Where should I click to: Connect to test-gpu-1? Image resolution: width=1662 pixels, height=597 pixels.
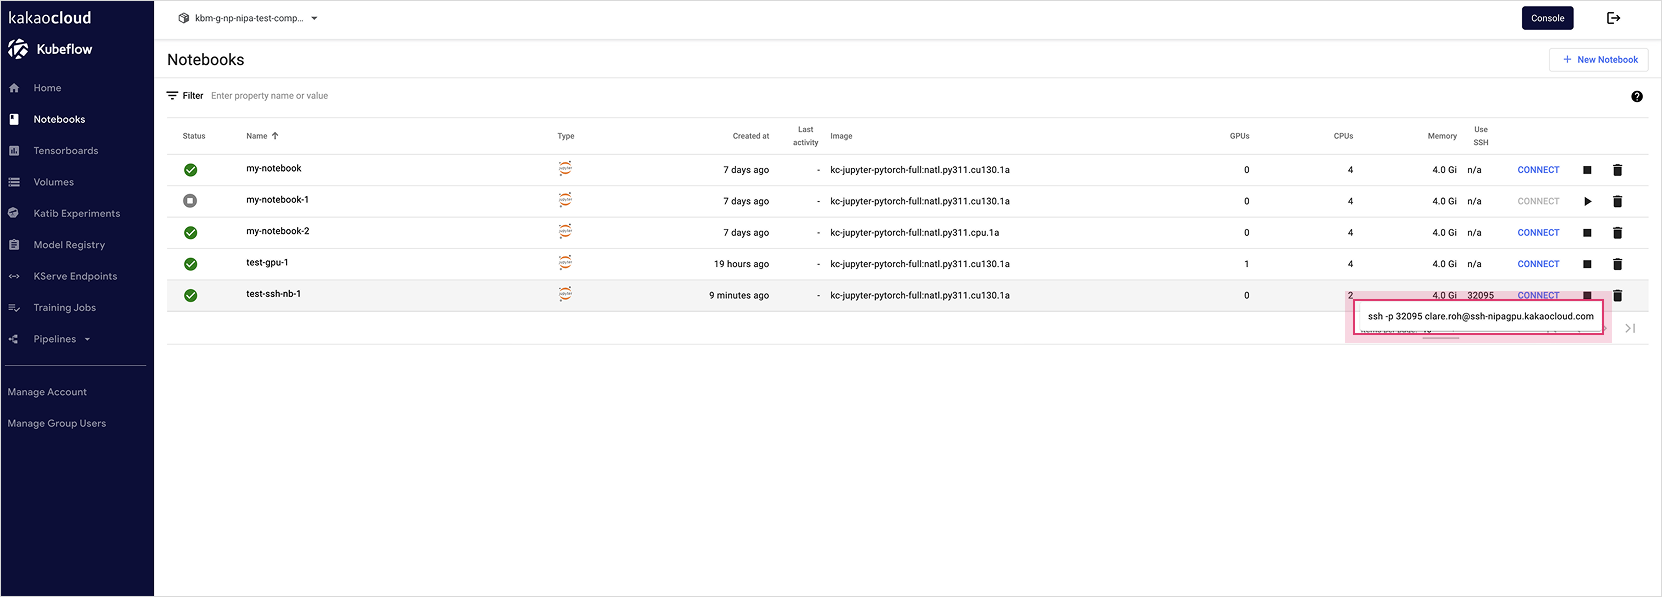tap(1538, 264)
